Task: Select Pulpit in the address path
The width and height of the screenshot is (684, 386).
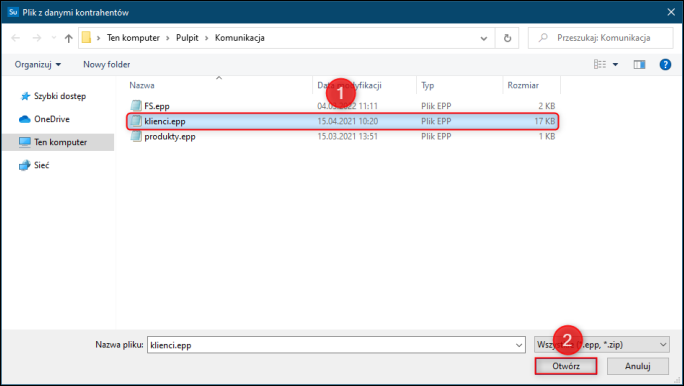Action: (x=187, y=38)
